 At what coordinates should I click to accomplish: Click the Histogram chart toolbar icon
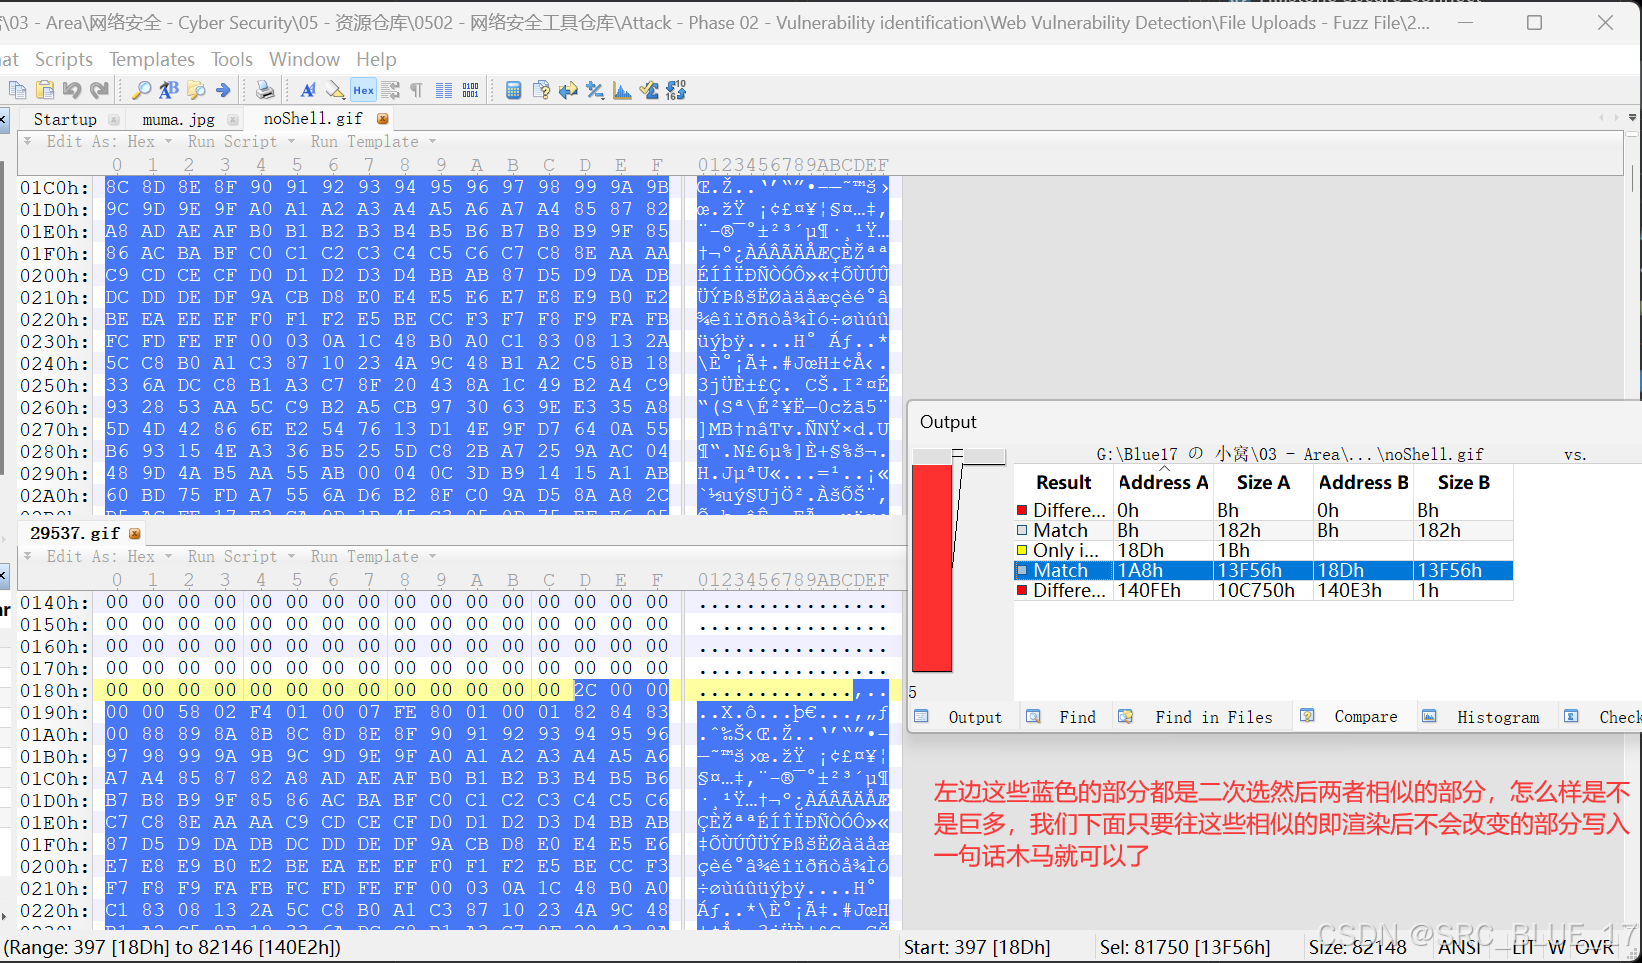tap(622, 90)
